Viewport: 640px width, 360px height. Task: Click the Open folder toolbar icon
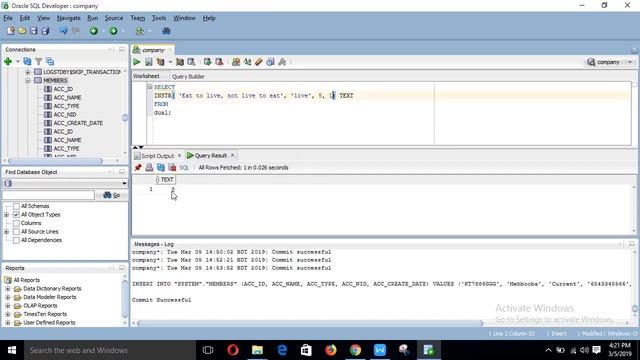(22, 31)
